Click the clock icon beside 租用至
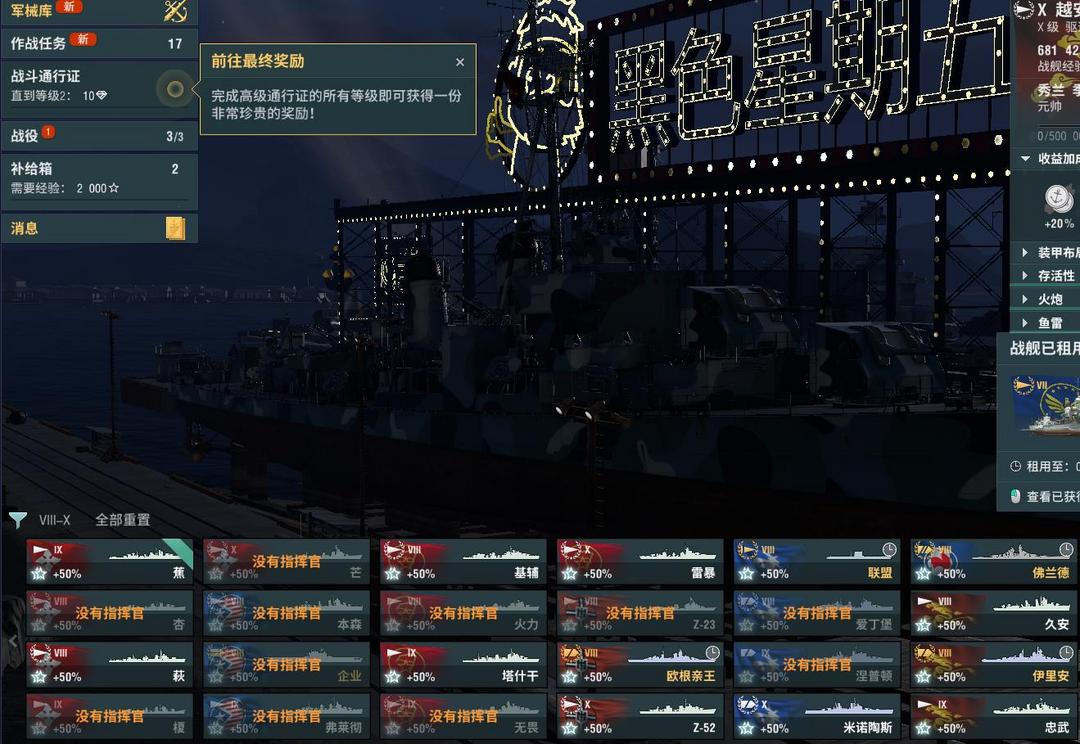 click(1015, 466)
